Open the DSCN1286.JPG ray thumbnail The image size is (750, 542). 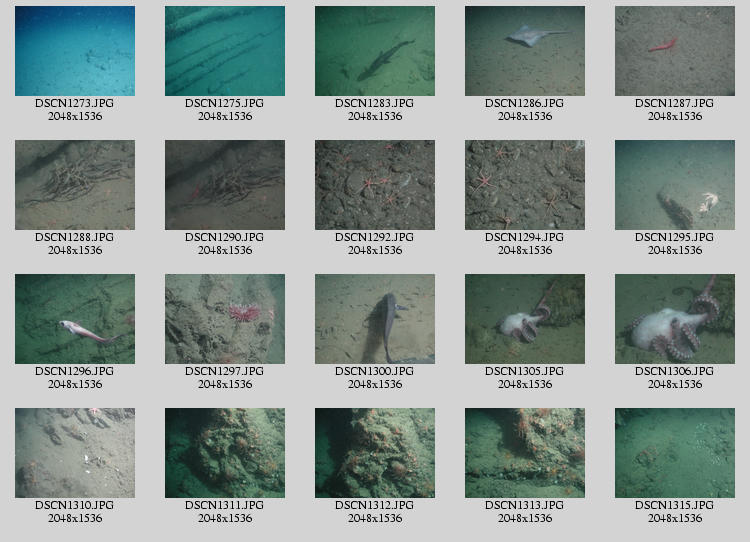click(x=525, y=51)
